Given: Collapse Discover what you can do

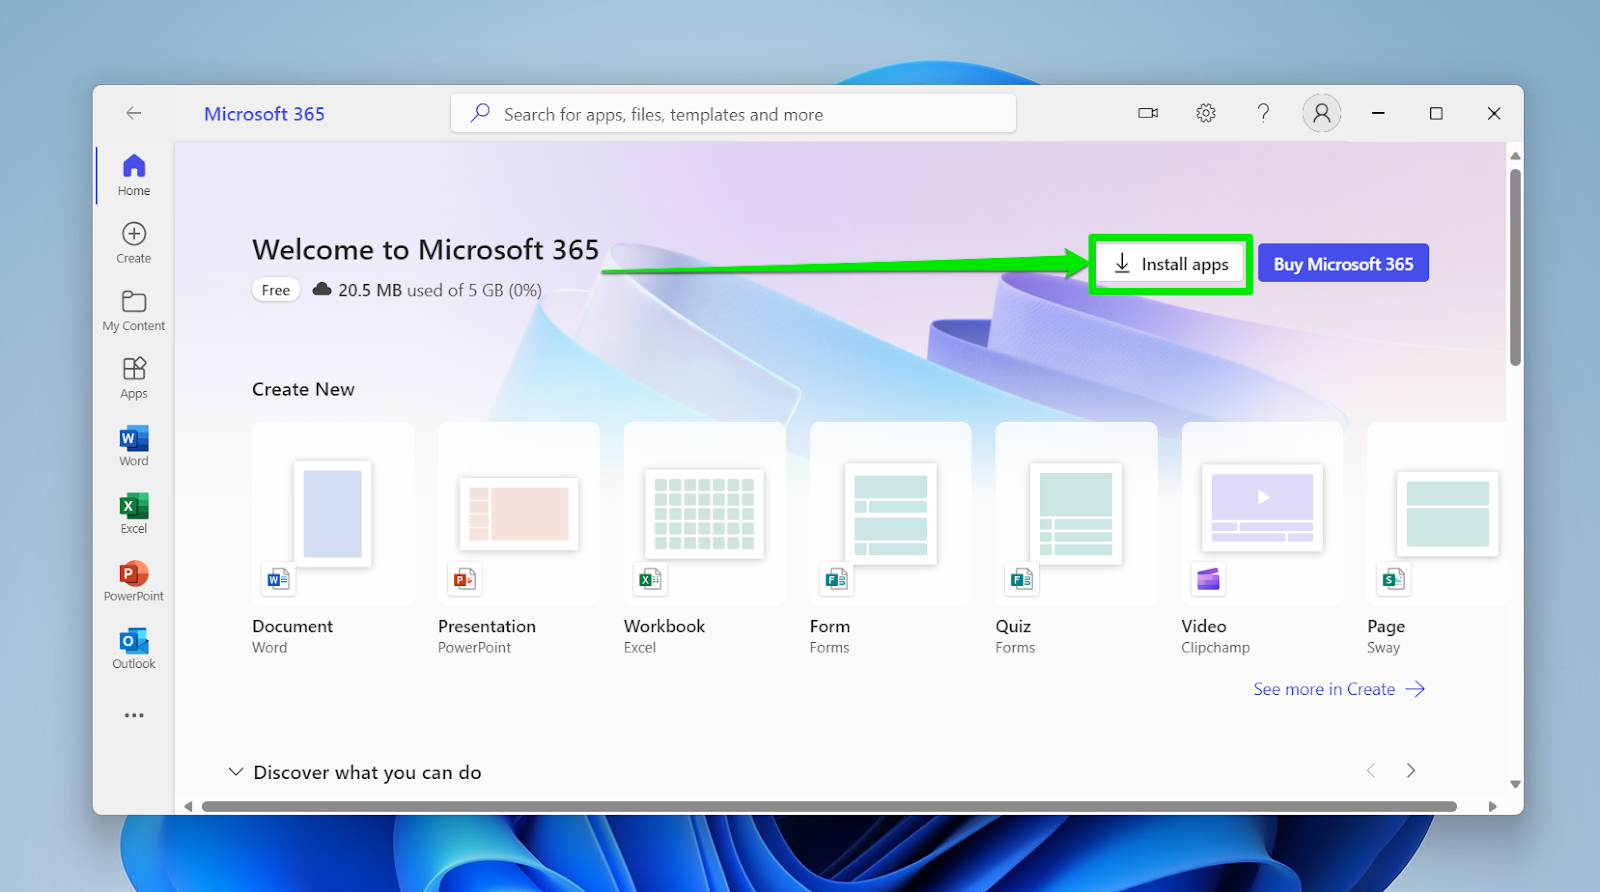Looking at the screenshot, I should tap(236, 772).
